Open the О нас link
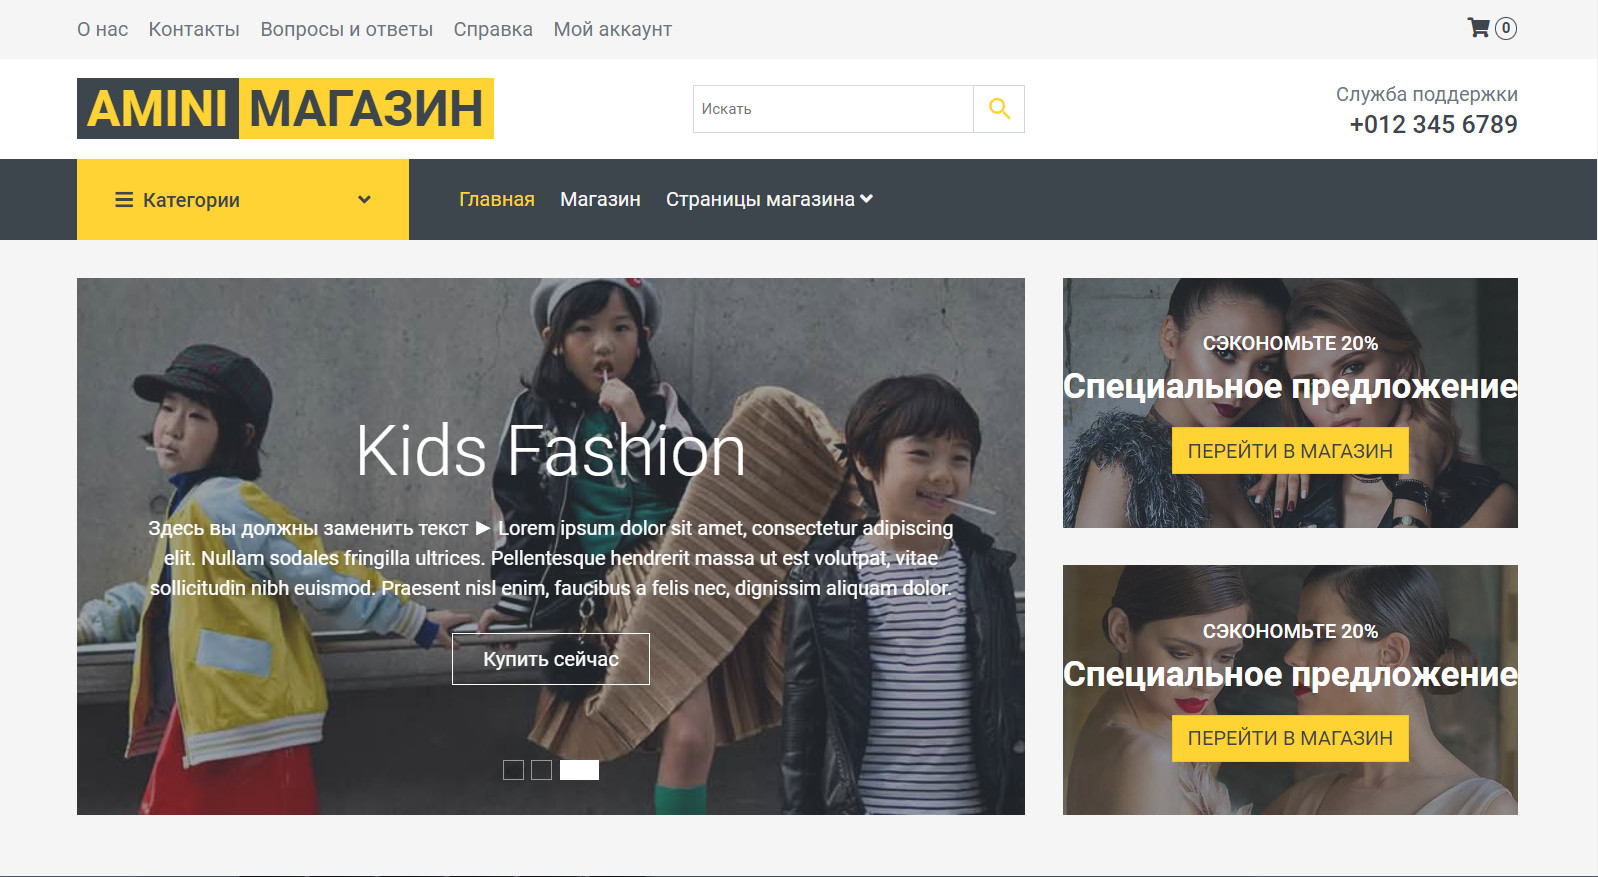The height and width of the screenshot is (877, 1598). 103,30
